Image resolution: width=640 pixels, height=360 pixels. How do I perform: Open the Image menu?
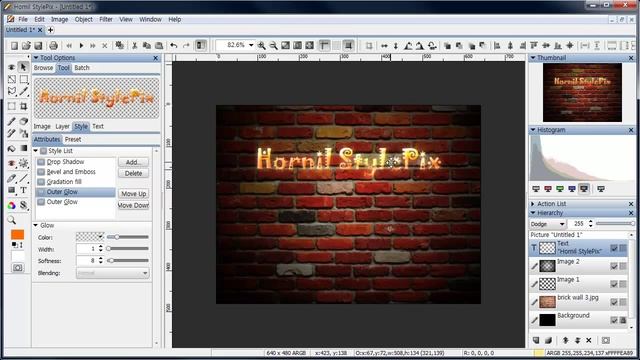pyautogui.click(x=59, y=19)
